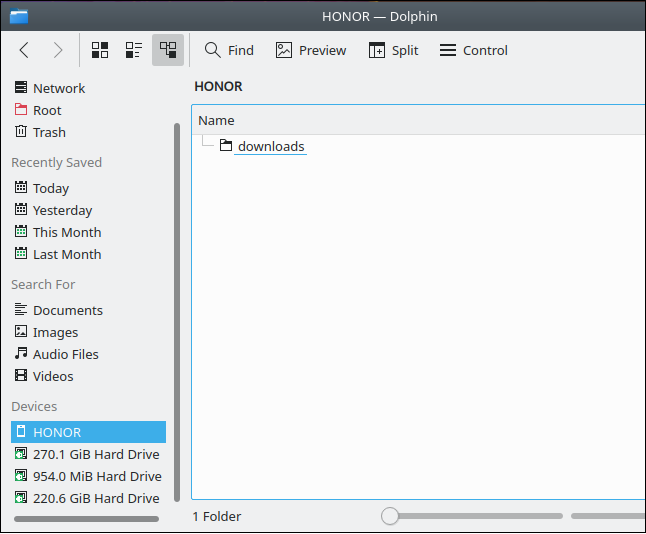
Task: Click the 954.0 MiB drive icon
Action: coord(21,475)
